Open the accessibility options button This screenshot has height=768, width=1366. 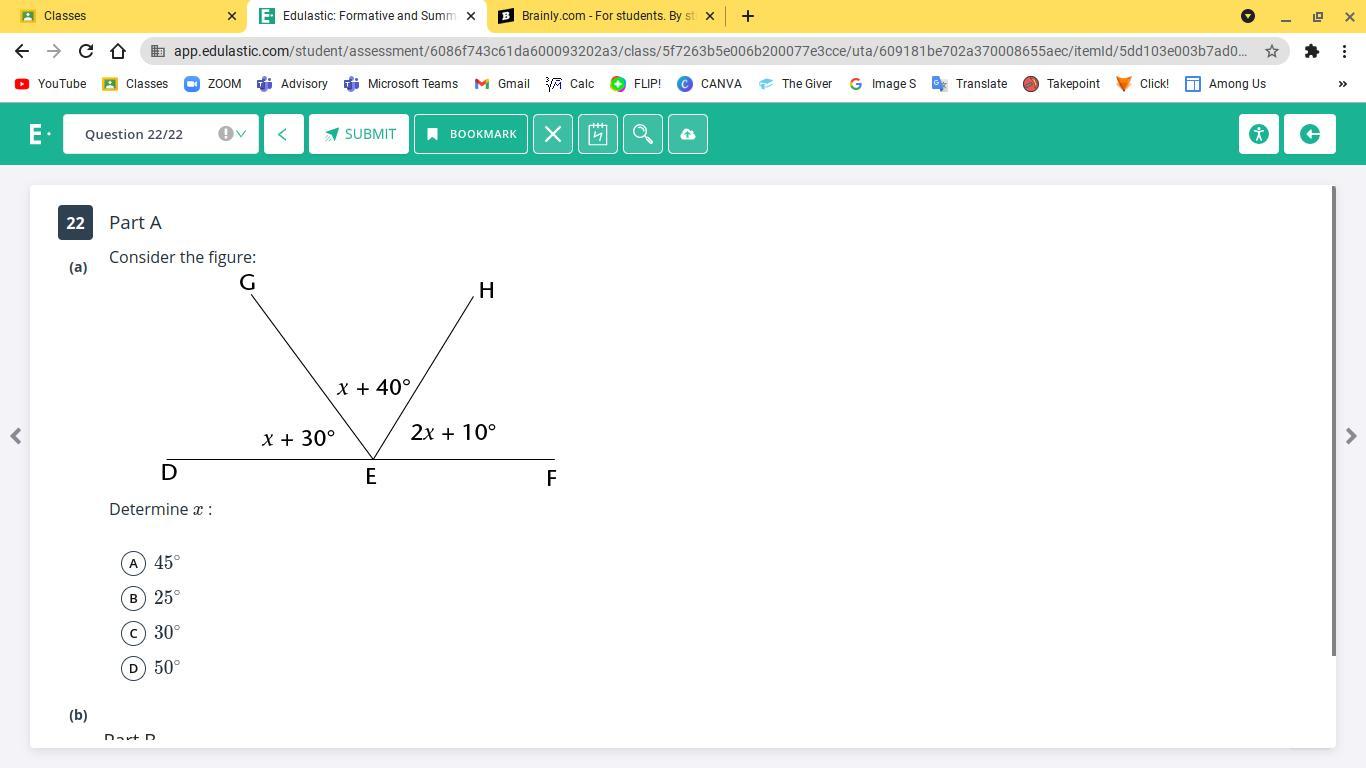point(1258,134)
